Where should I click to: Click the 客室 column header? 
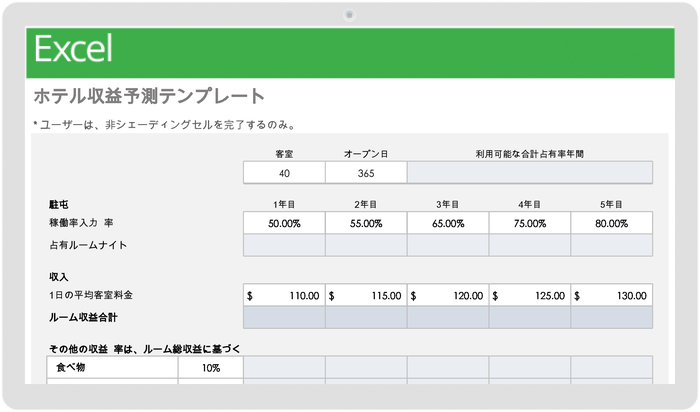click(284, 154)
